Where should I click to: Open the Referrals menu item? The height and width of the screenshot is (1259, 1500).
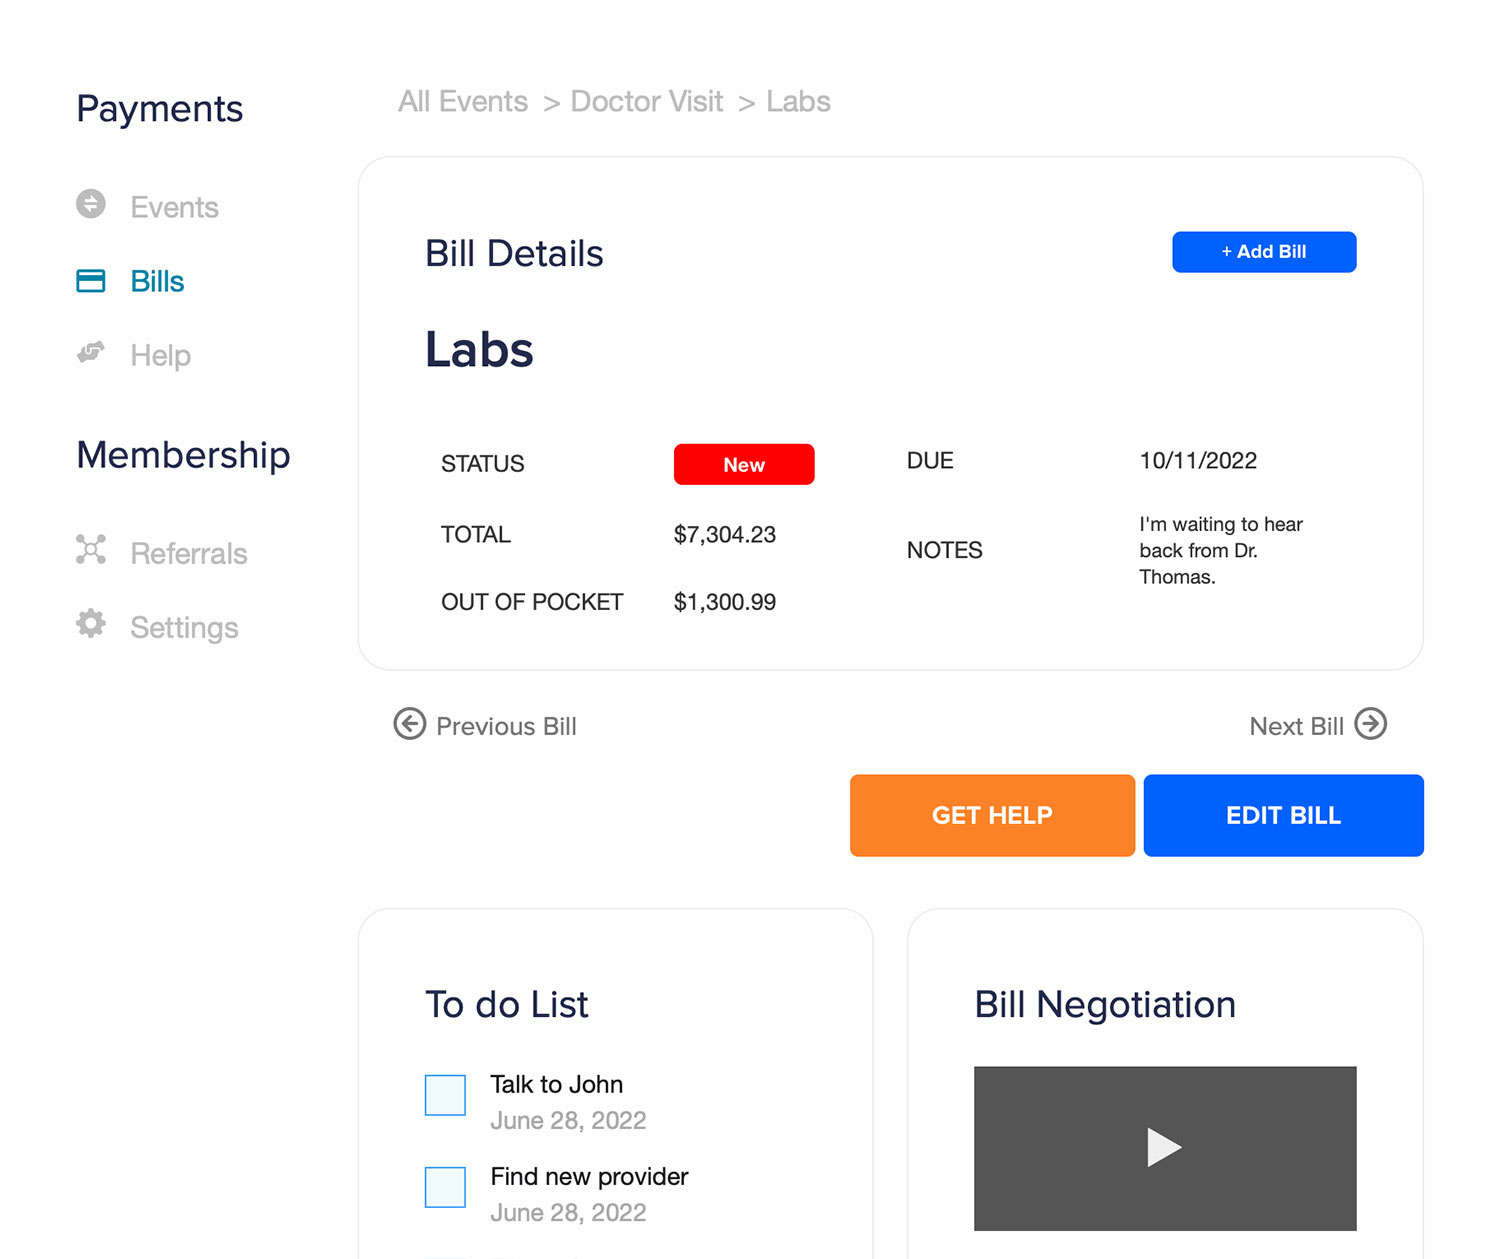click(x=188, y=553)
